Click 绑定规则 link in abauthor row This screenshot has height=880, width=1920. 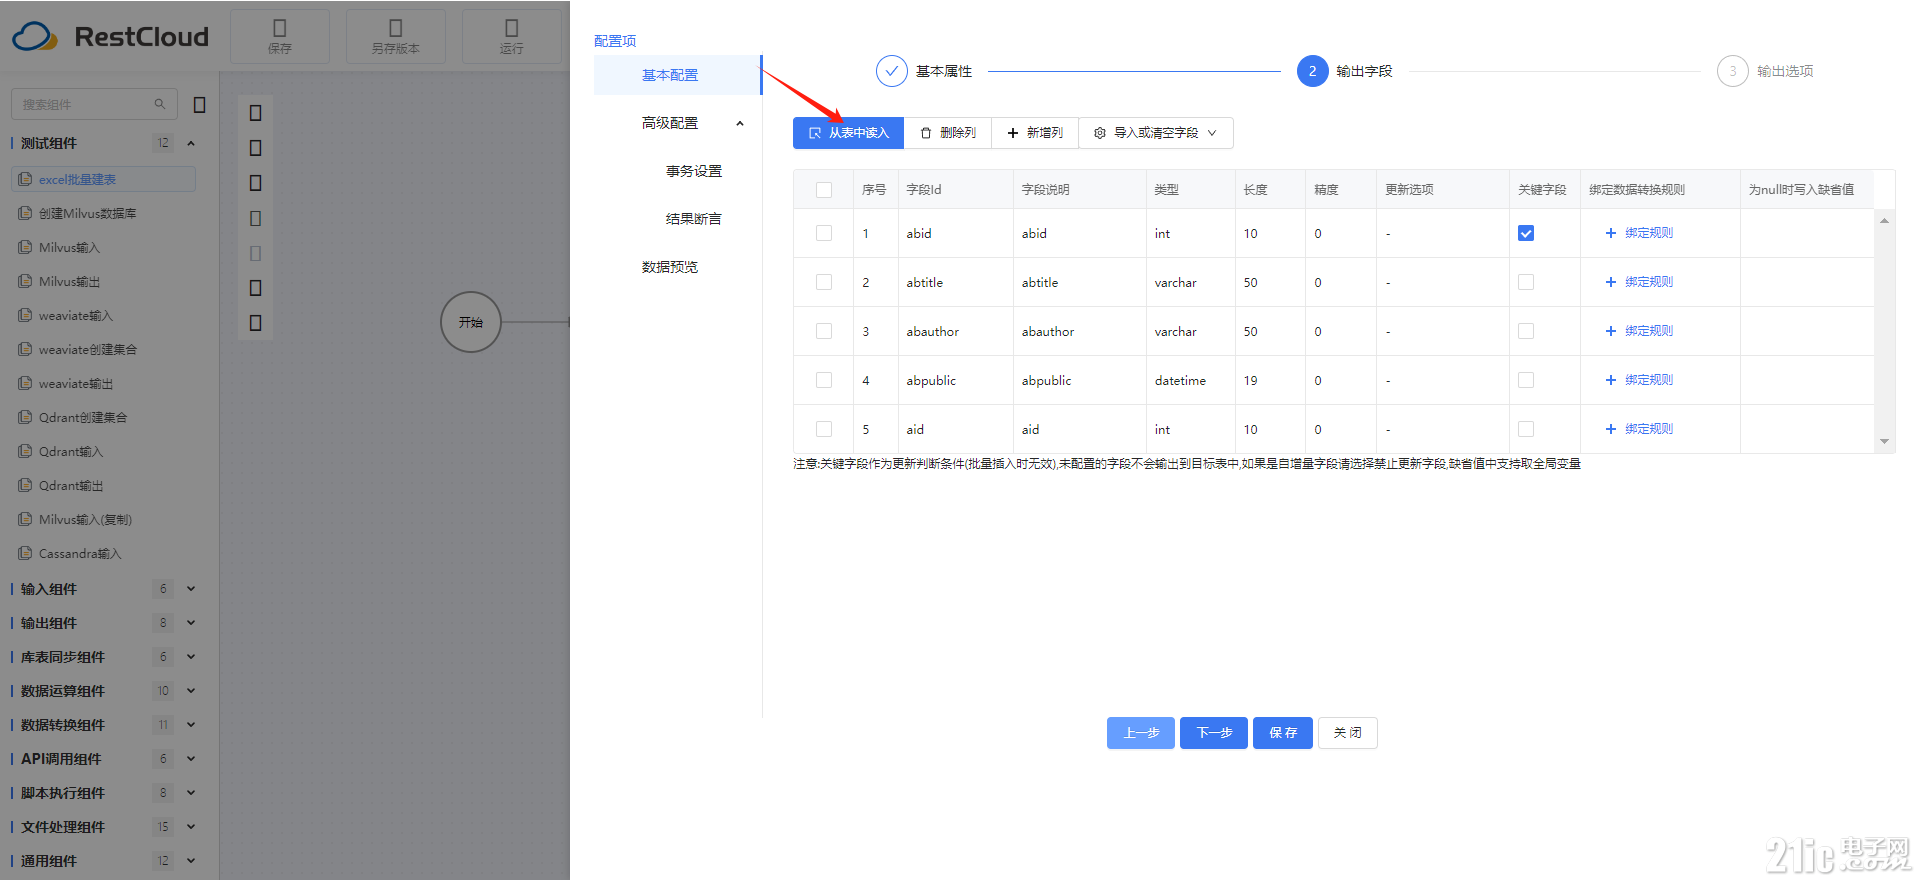(x=1639, y=331)
